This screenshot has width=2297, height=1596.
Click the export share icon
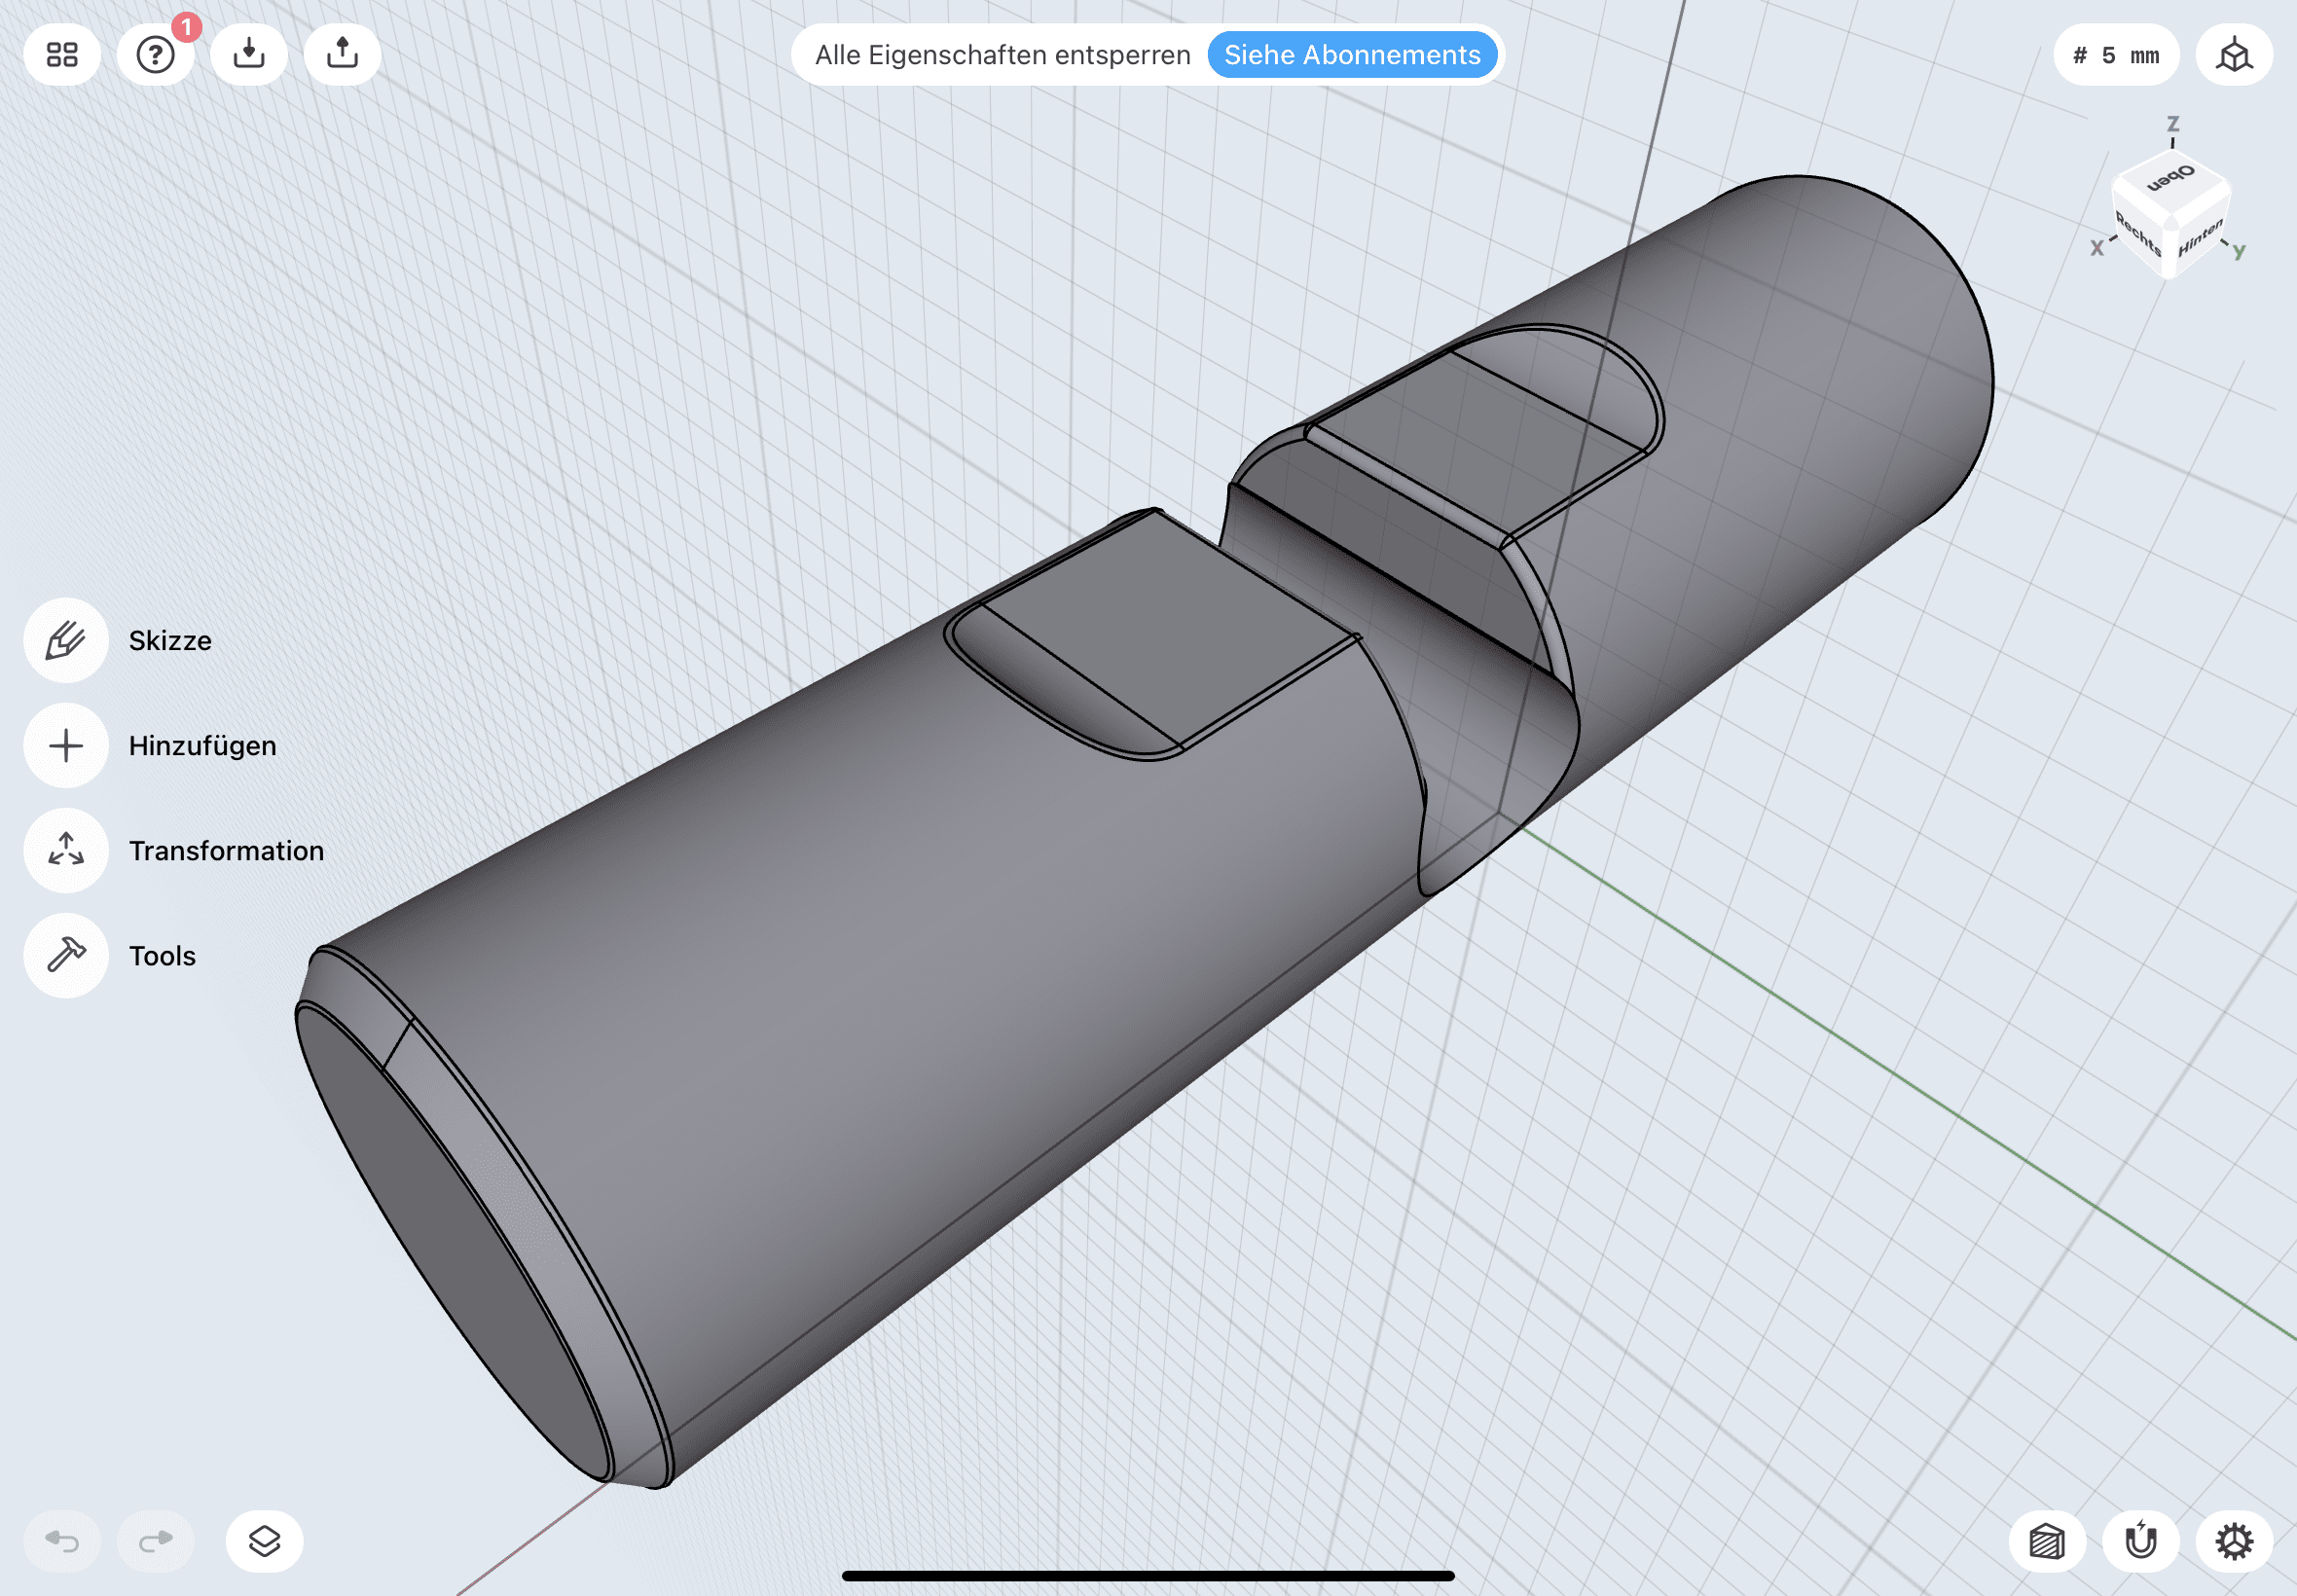[x=342, y=55]
